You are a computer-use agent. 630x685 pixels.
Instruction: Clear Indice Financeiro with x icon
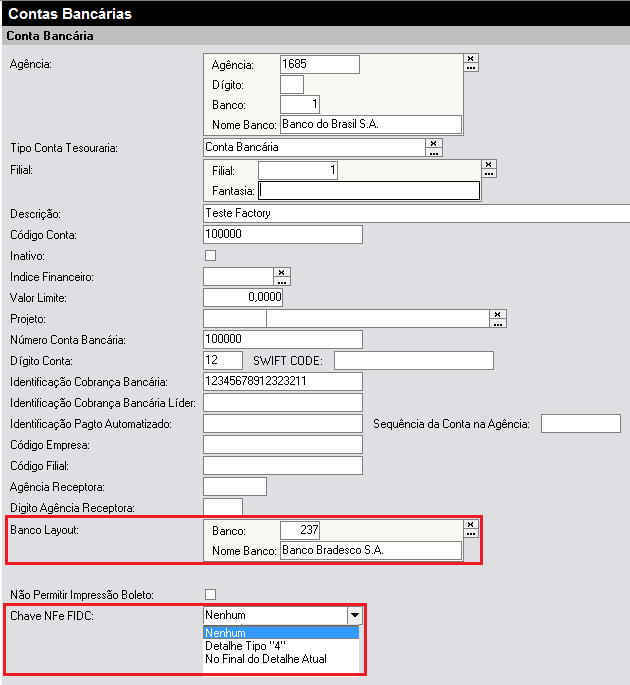(x=282, y=272)
